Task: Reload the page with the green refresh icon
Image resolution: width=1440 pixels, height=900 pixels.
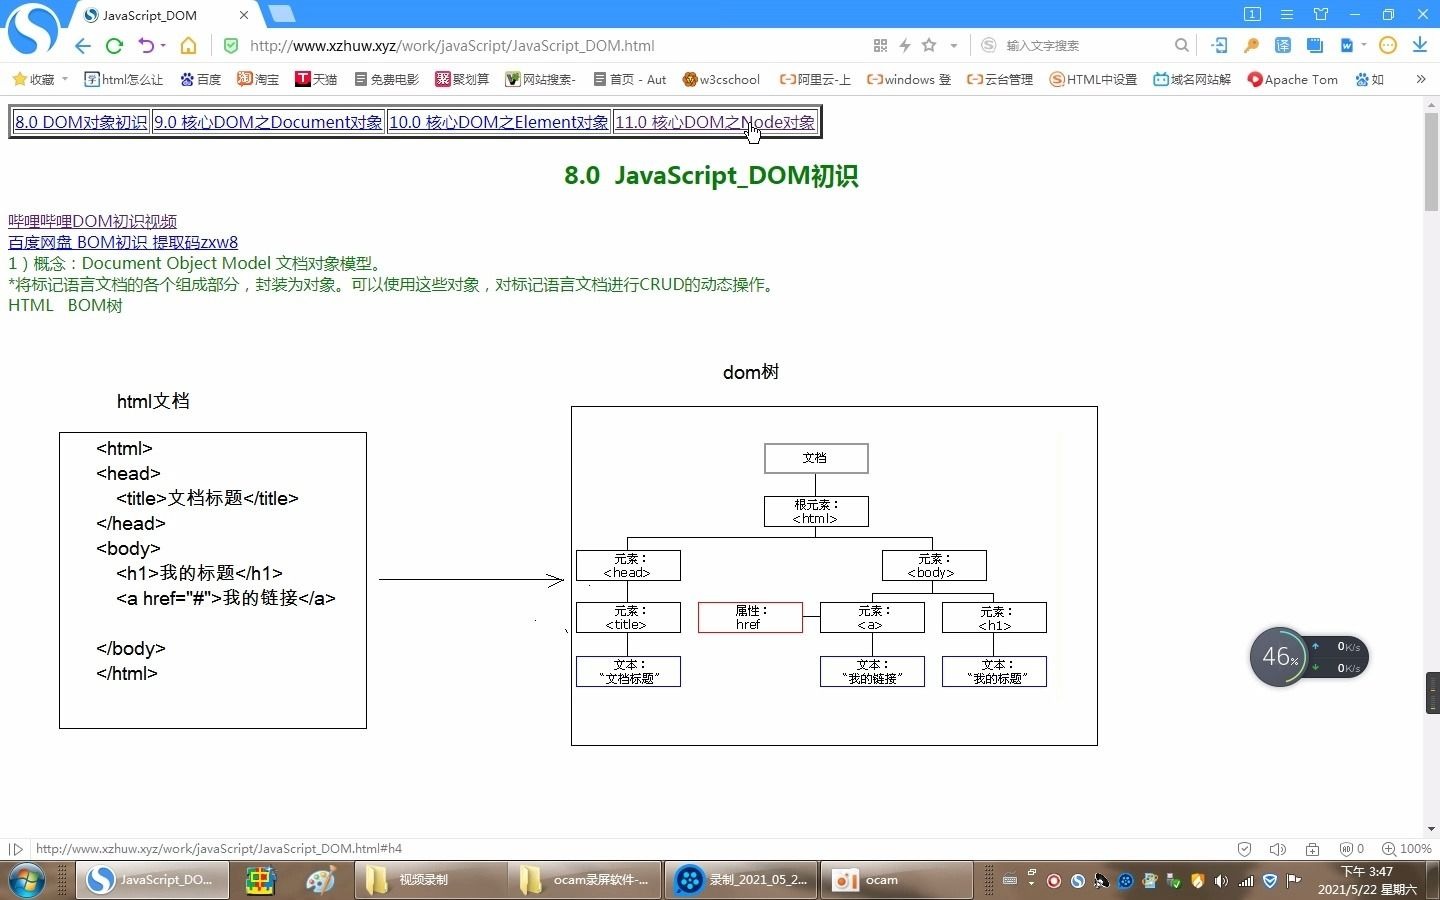Action: click(x=114, y=46)
